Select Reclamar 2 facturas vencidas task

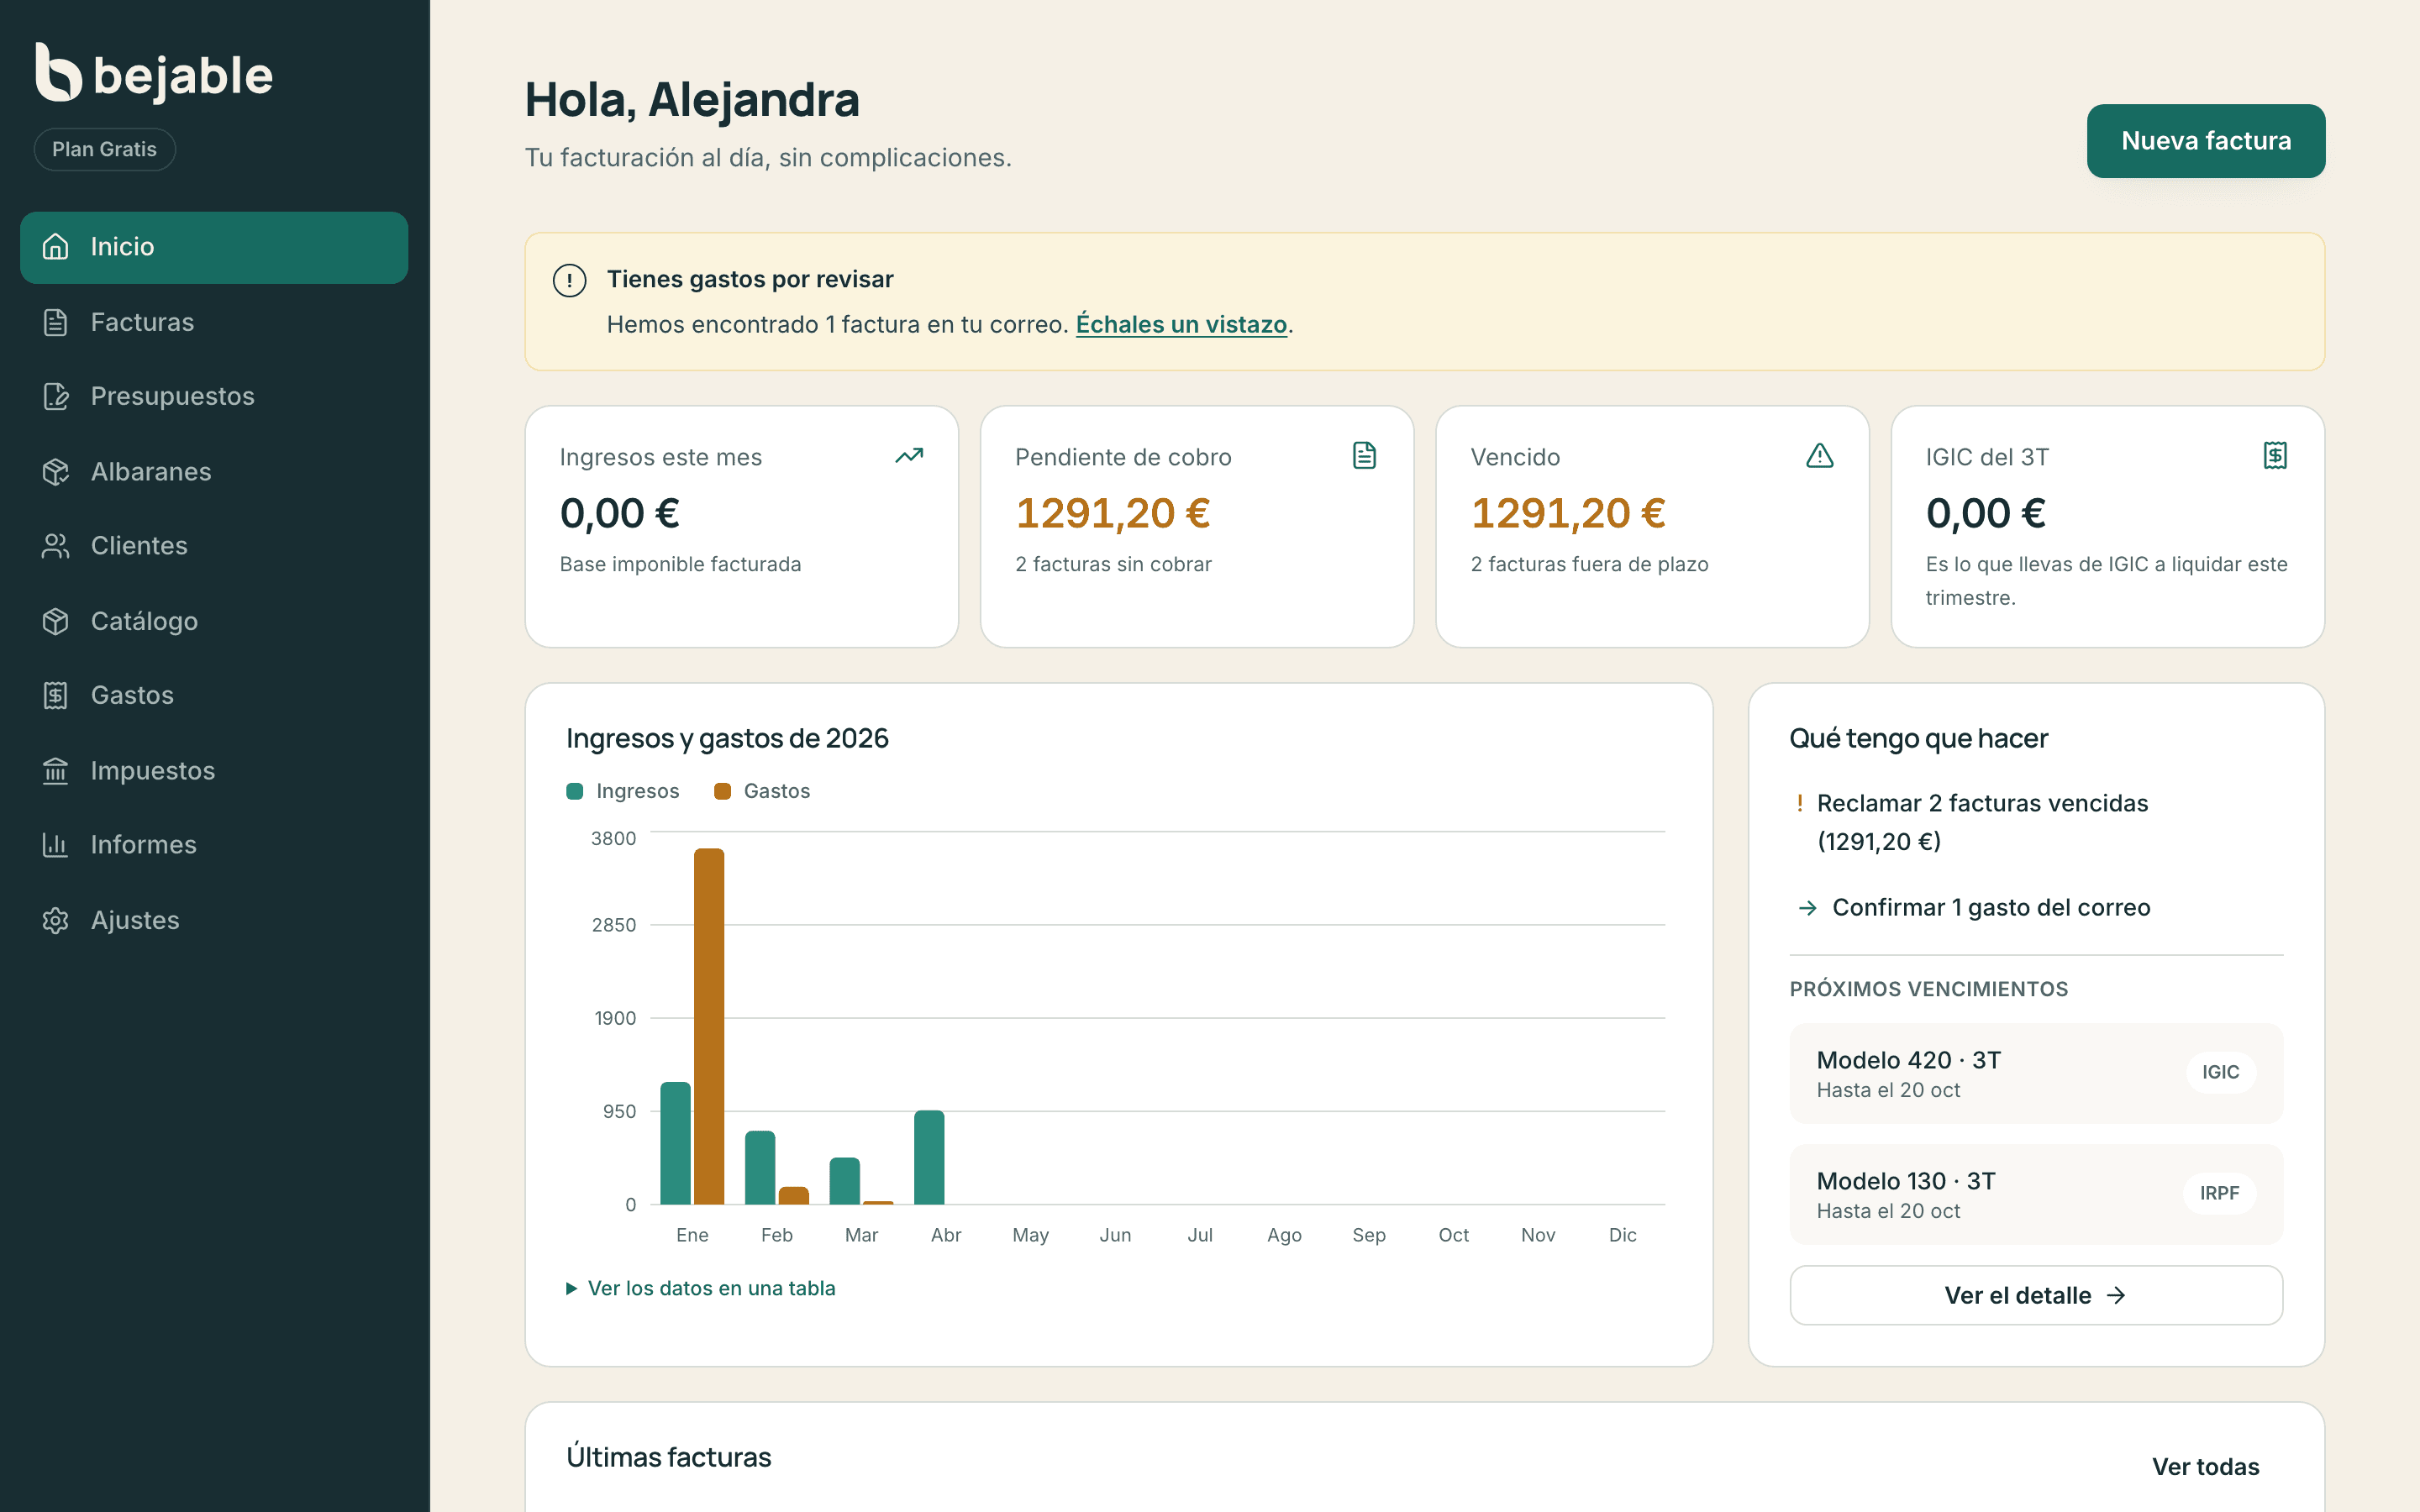[x=1982, y=822]
